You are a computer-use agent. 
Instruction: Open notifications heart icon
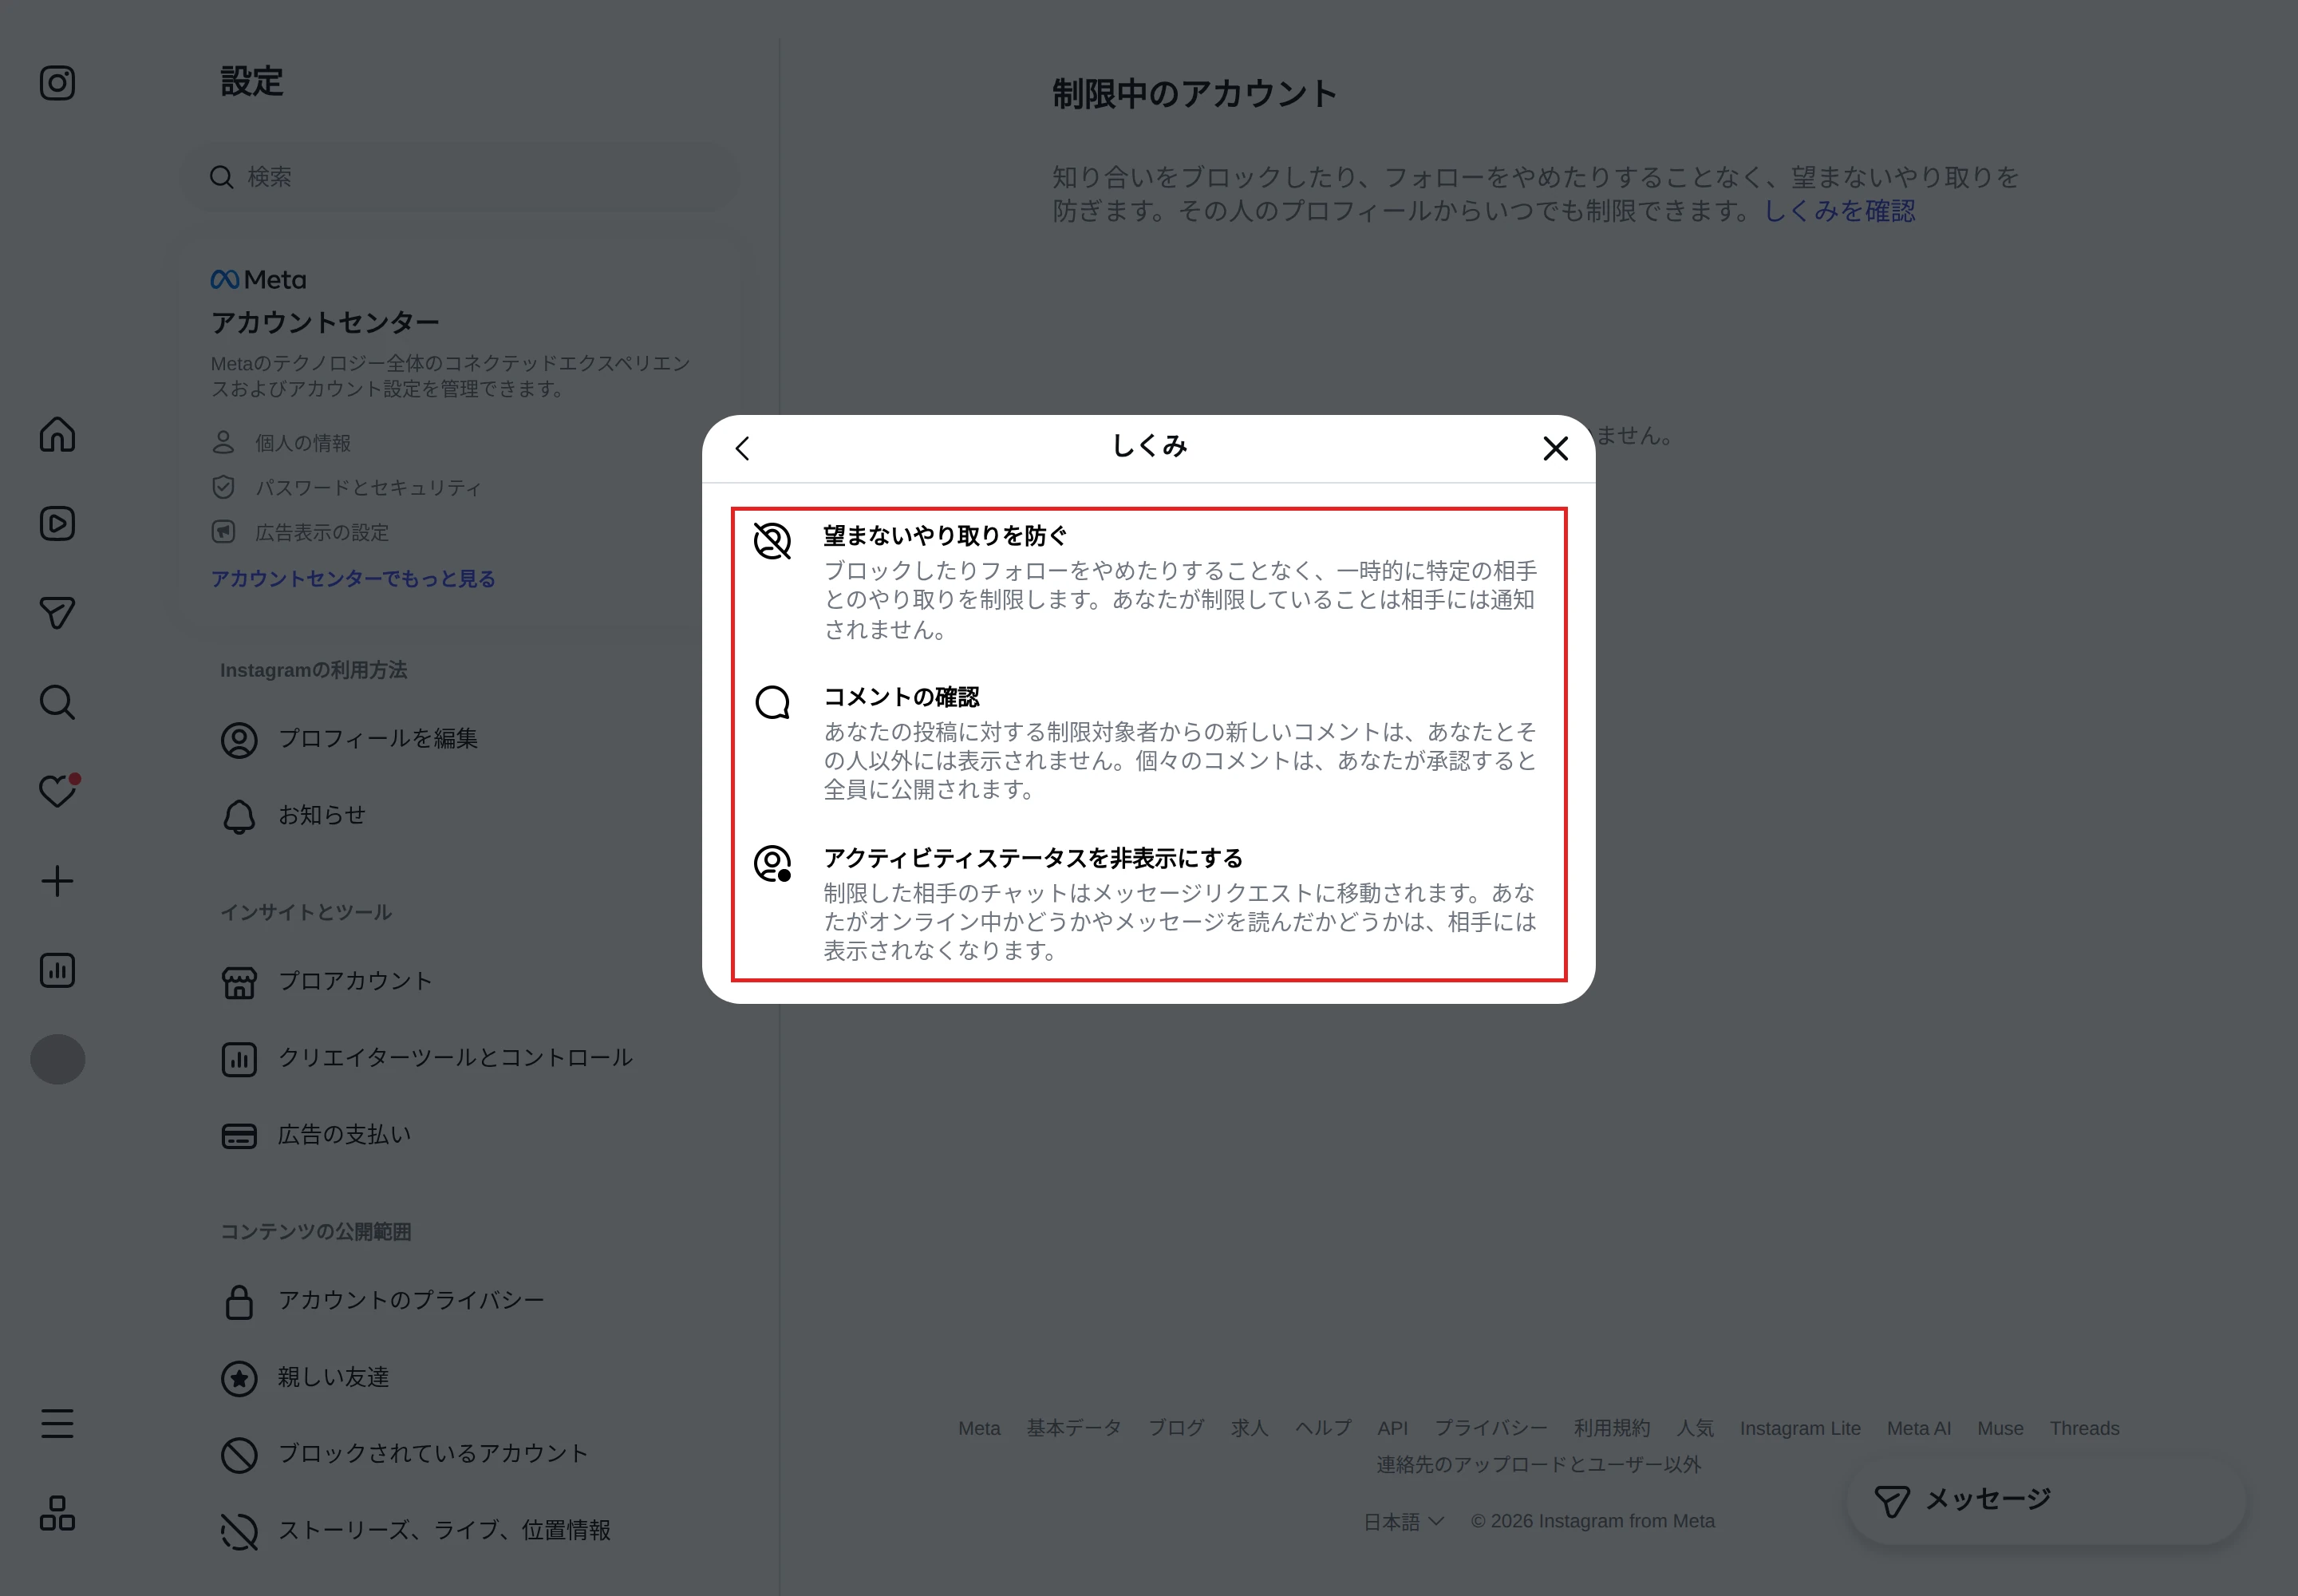[57, 791]
